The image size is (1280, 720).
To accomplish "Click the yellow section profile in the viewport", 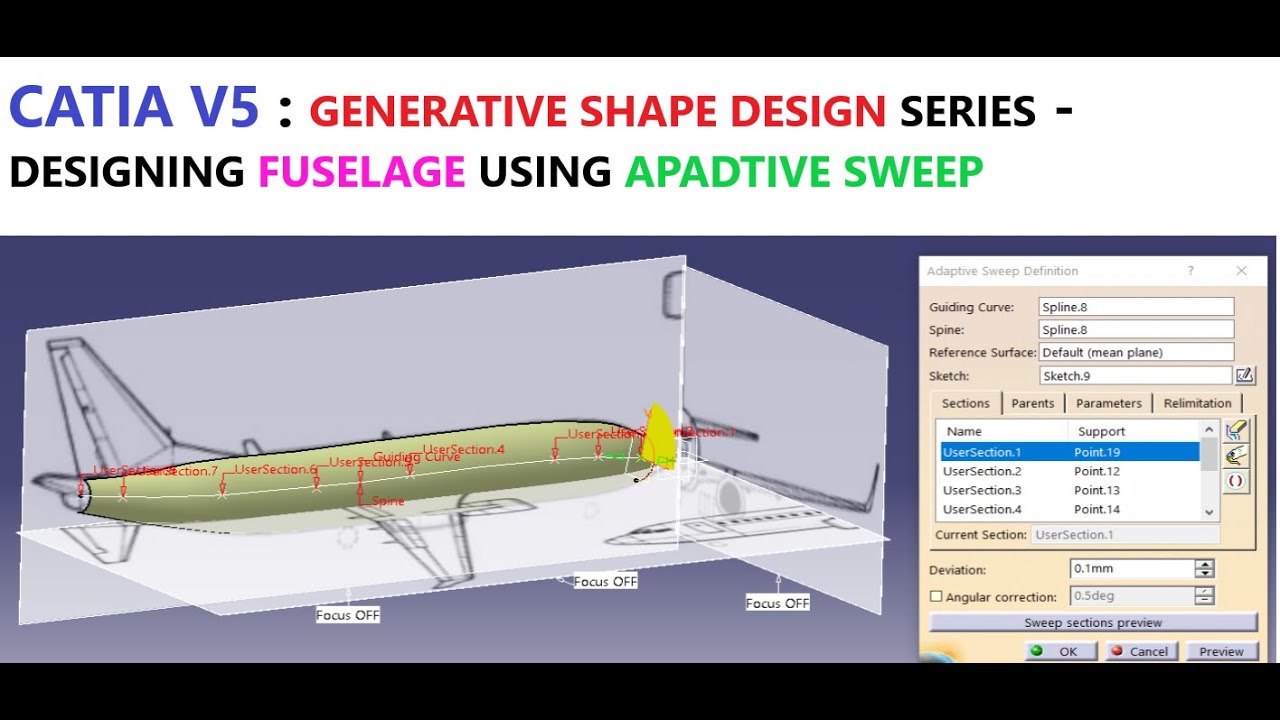I will 657,437.
